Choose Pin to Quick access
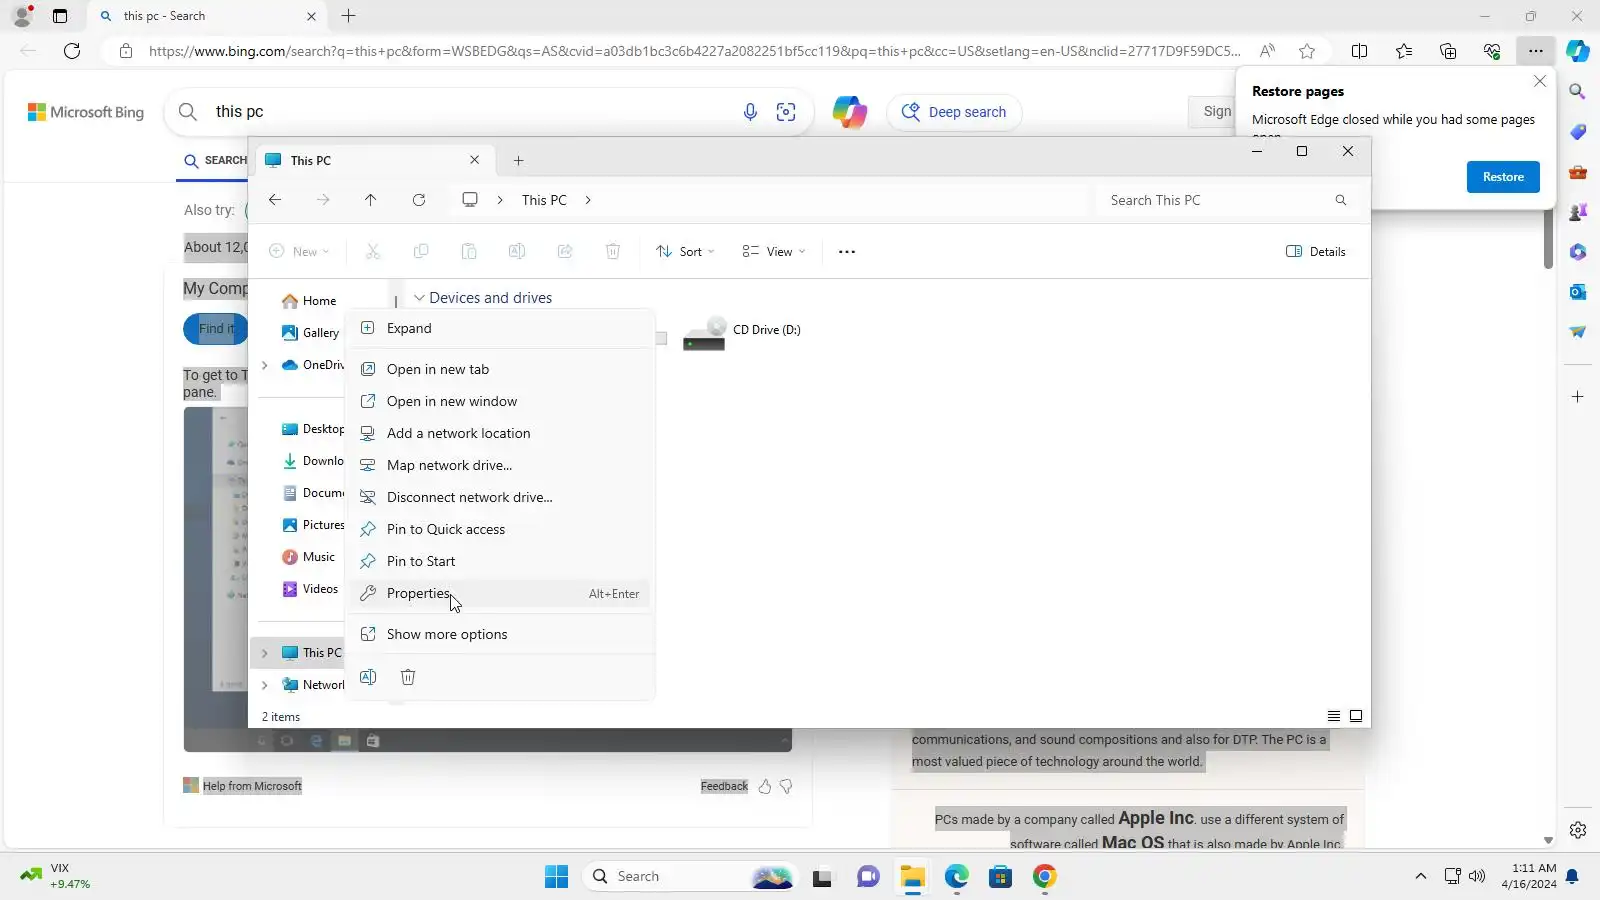This screenshot has width=1600, height=900. click(500, 529)
